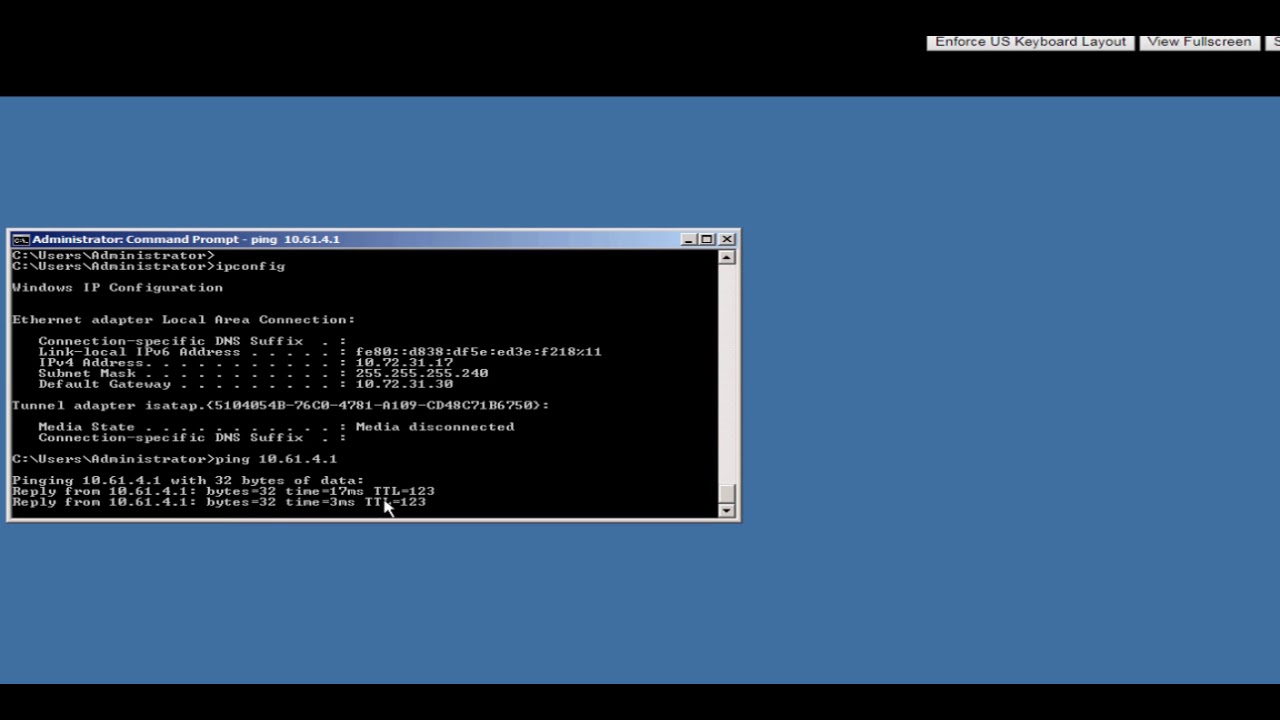The width and height of the screenshot is (1280, 720).
Task: Open the Command Prompt system menu icon
Action: (20, 240)
